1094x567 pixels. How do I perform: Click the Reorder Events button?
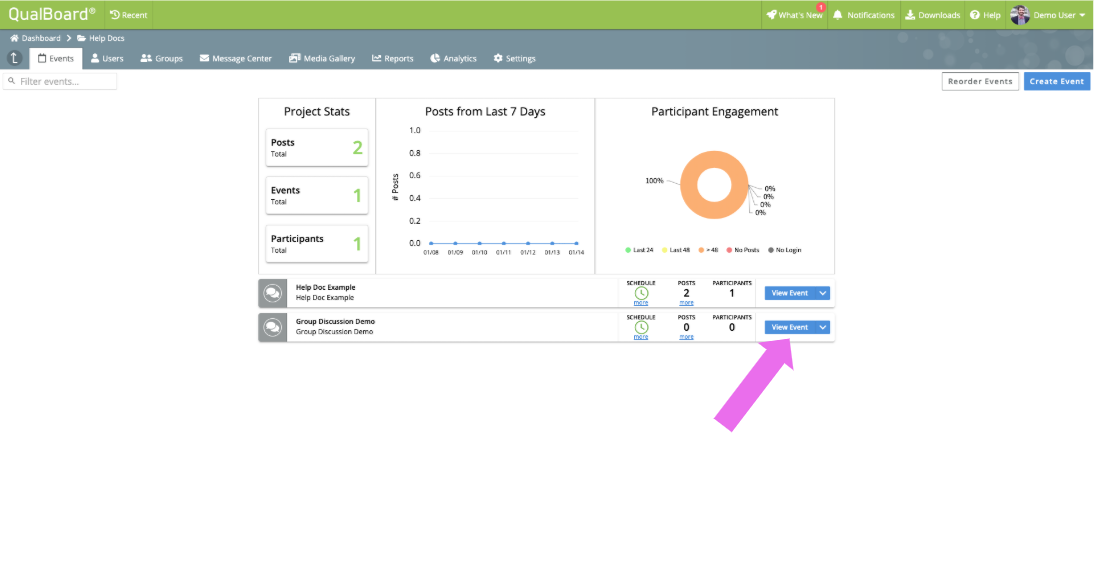(x=980, y=82)
